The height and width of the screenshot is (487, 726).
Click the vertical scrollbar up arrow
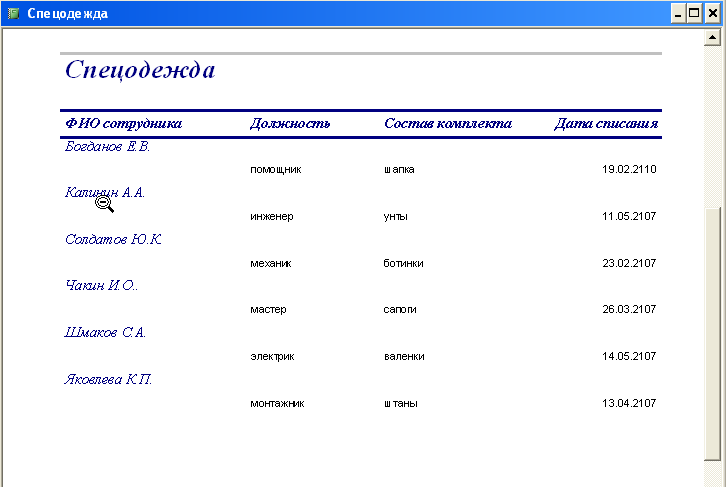tap(713, 38)
